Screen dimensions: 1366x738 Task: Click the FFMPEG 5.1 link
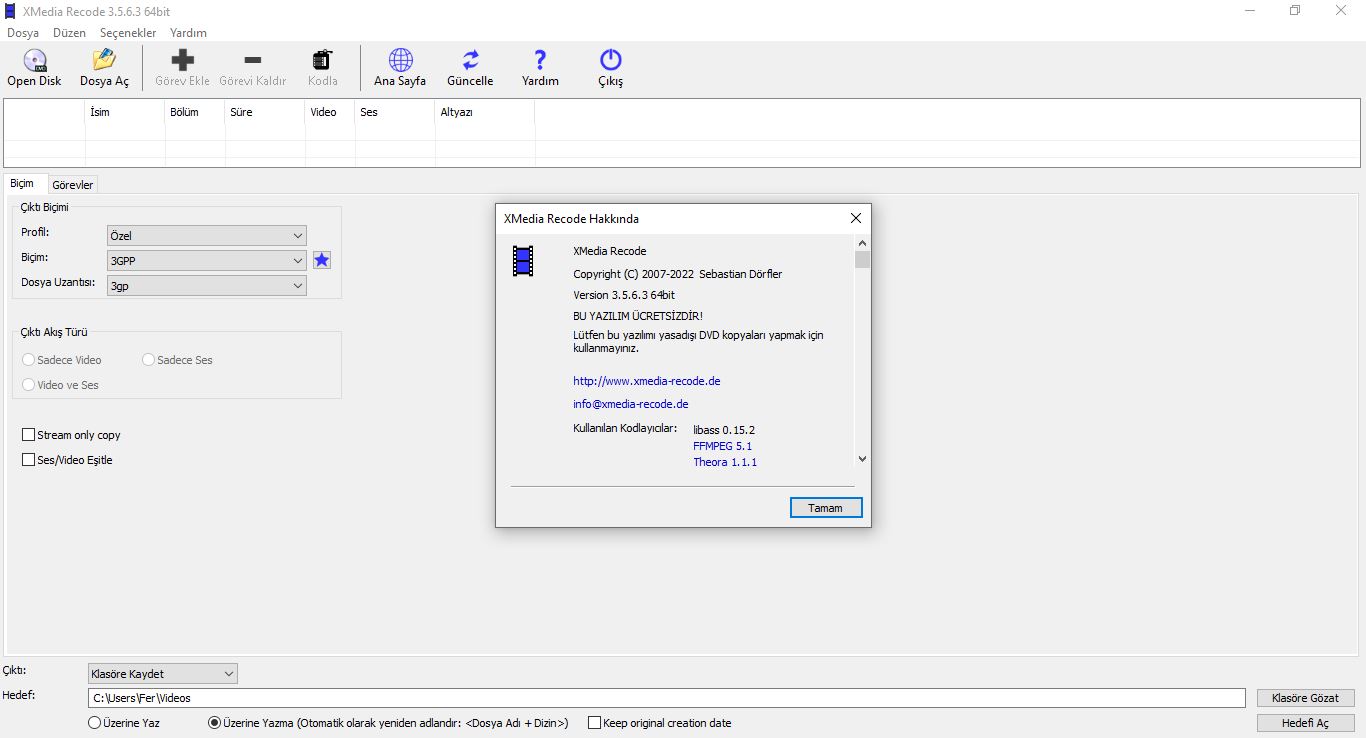pos(722,446)
